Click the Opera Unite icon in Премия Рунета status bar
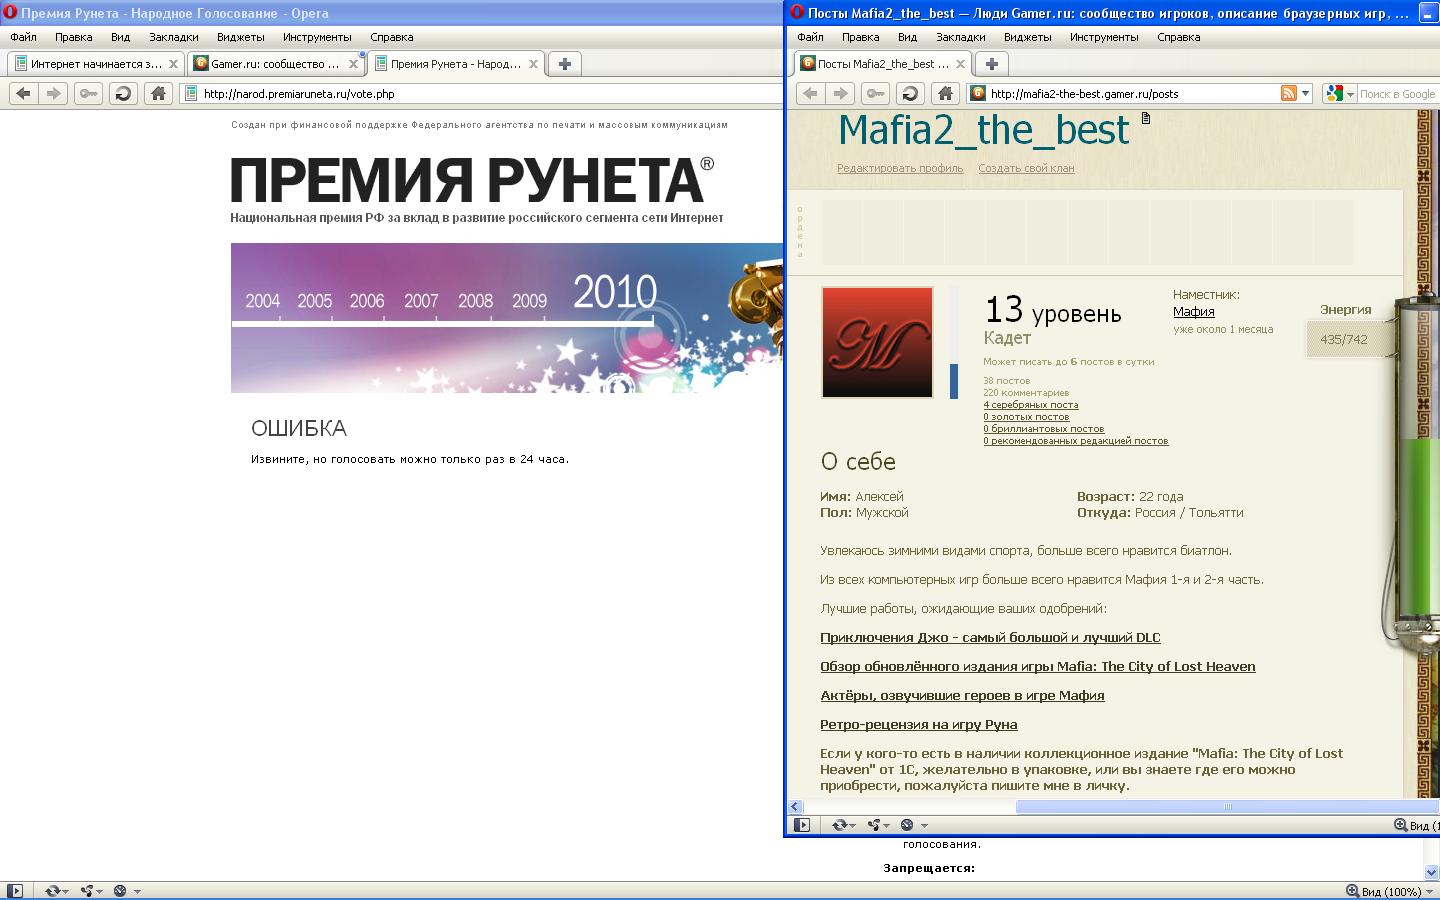This screenshot has height=900, width=1440. [x=91, y=891]
